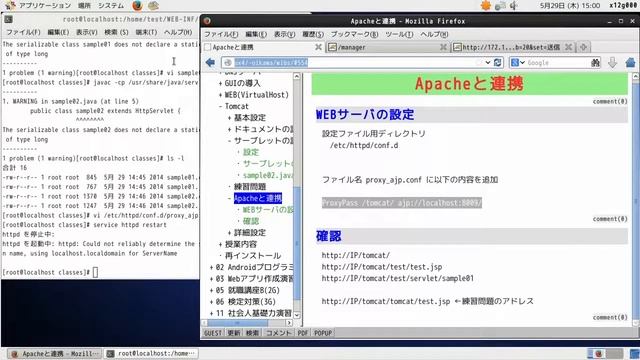Image resolution: width=640 pixels, height=360 pixels.
Task: Click the コメント button
Action: [x=278, y=333]
